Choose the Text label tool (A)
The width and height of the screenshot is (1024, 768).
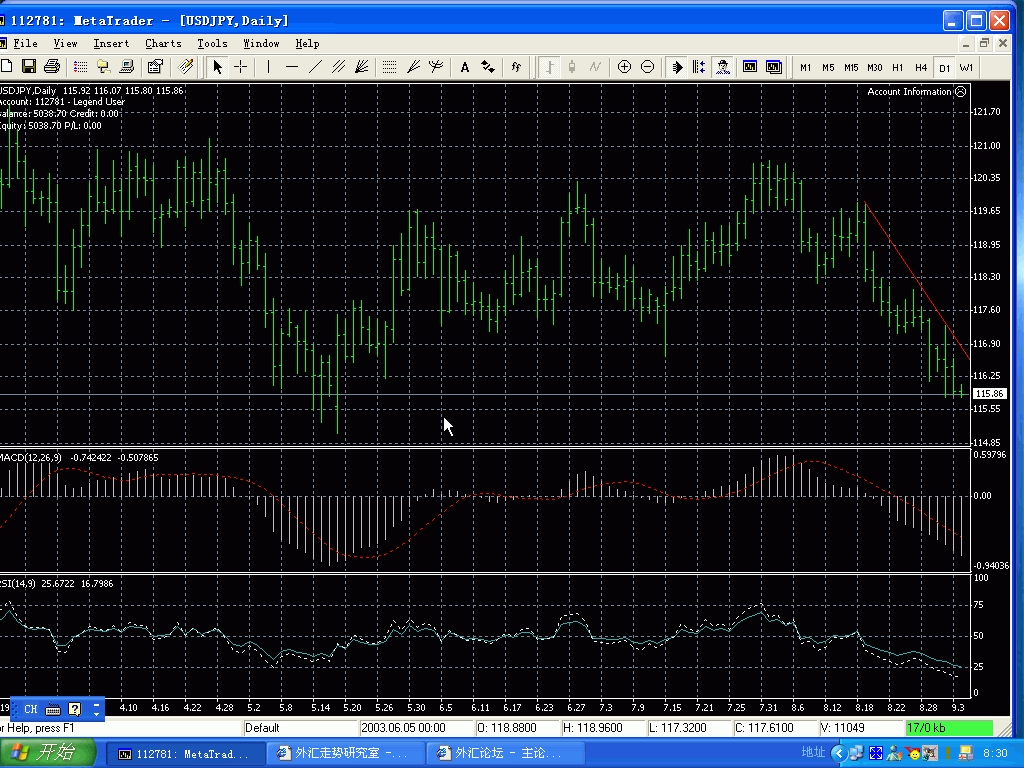[x=464, y=67]
